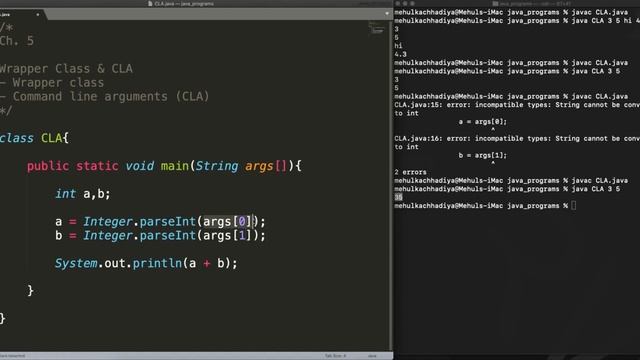
Task: Click the Terminal window's red close button
Action: click(x=398, y=4)
